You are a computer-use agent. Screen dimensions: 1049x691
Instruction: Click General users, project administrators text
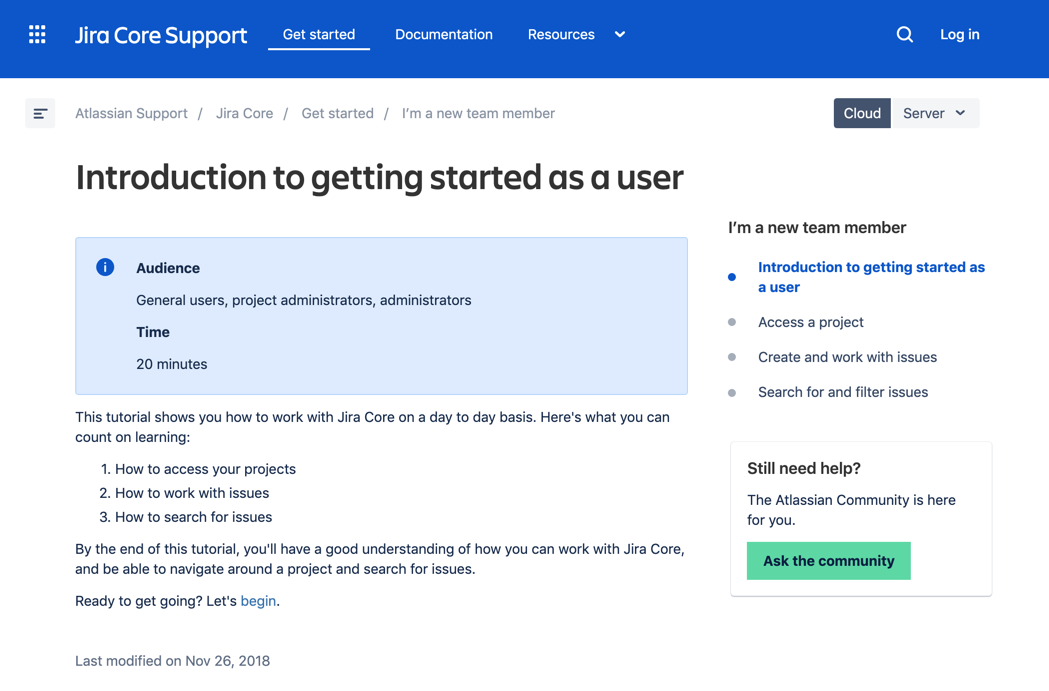[x=304, y=300]
